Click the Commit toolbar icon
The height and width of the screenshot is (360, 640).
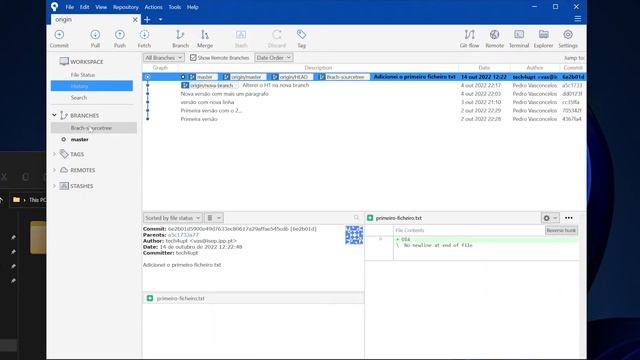pyautogui.click(x=59, y=39)
